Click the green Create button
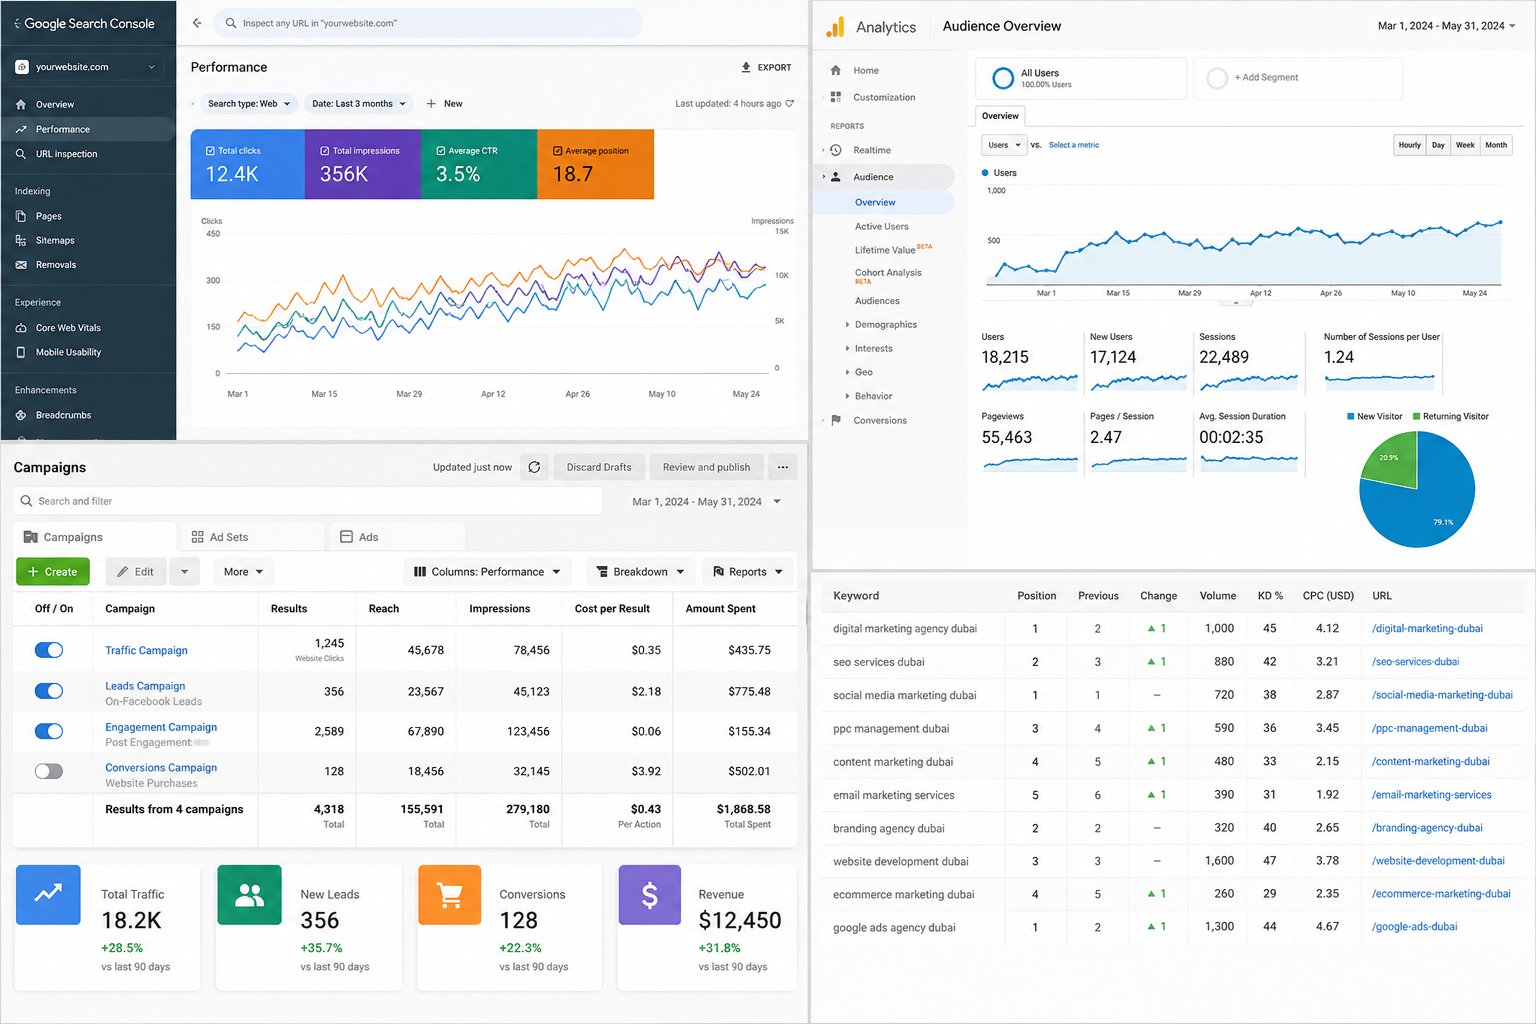The height and width of the screenshot is (1024, 1536). [x=53, y=572]
